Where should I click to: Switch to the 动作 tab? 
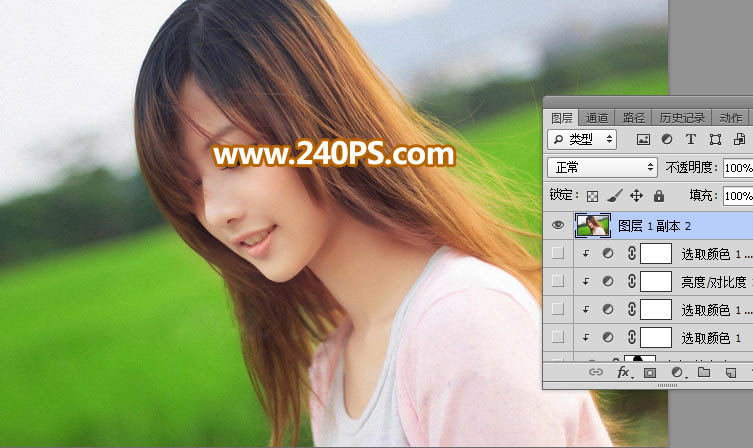tap(731, 118)
